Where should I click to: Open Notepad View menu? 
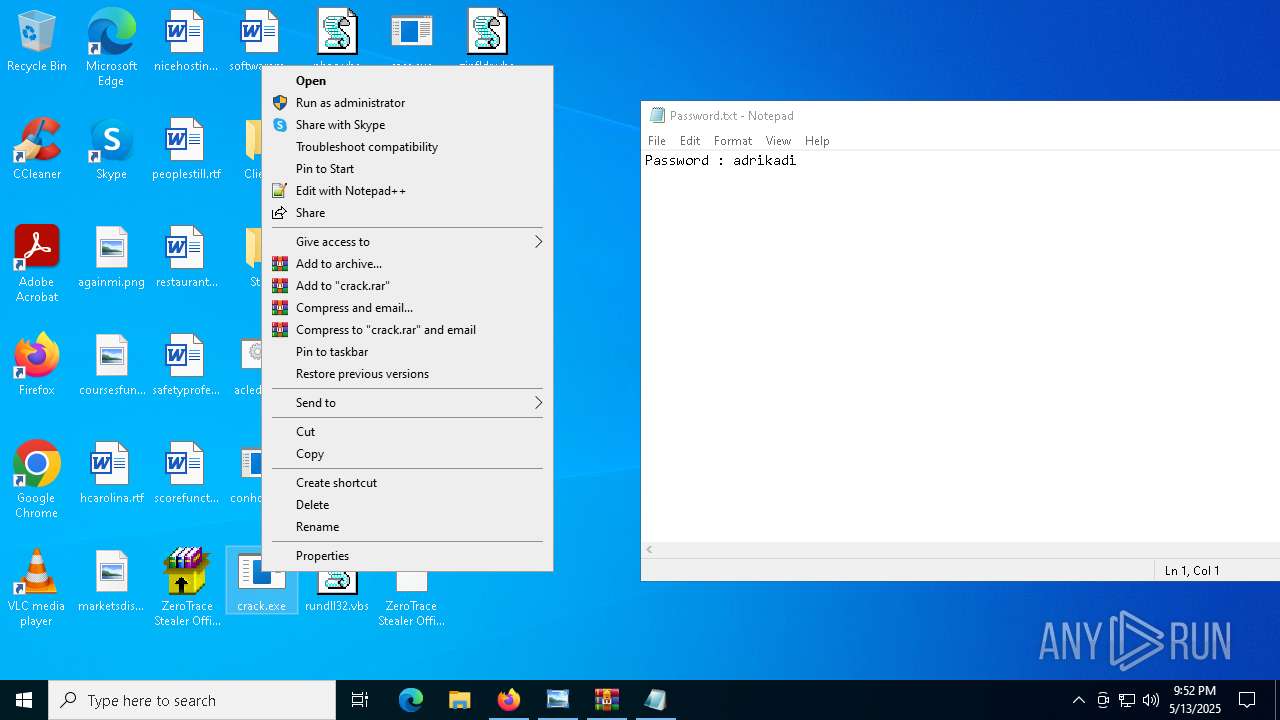[x=778, y=141]
